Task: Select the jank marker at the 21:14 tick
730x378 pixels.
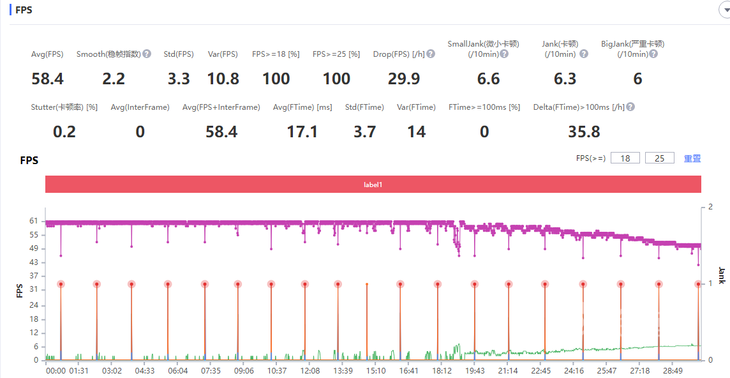Action: (508, 284)
